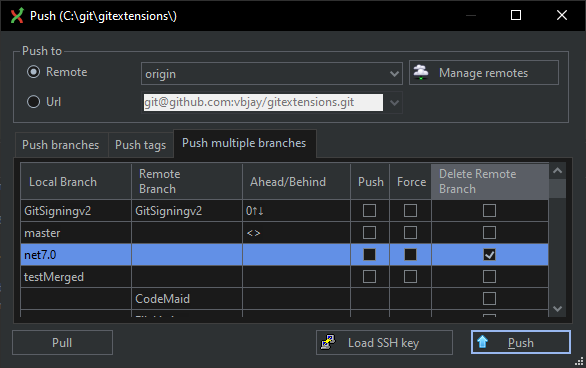Enable Push checkbox for GitSigningv2 branch
586x368 pixels.
tap(369, 211)
